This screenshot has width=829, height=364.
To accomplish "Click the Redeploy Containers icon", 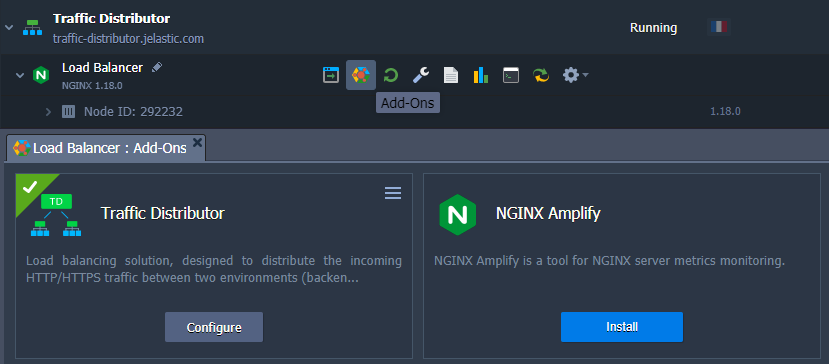I will click(x=541, y=75).
